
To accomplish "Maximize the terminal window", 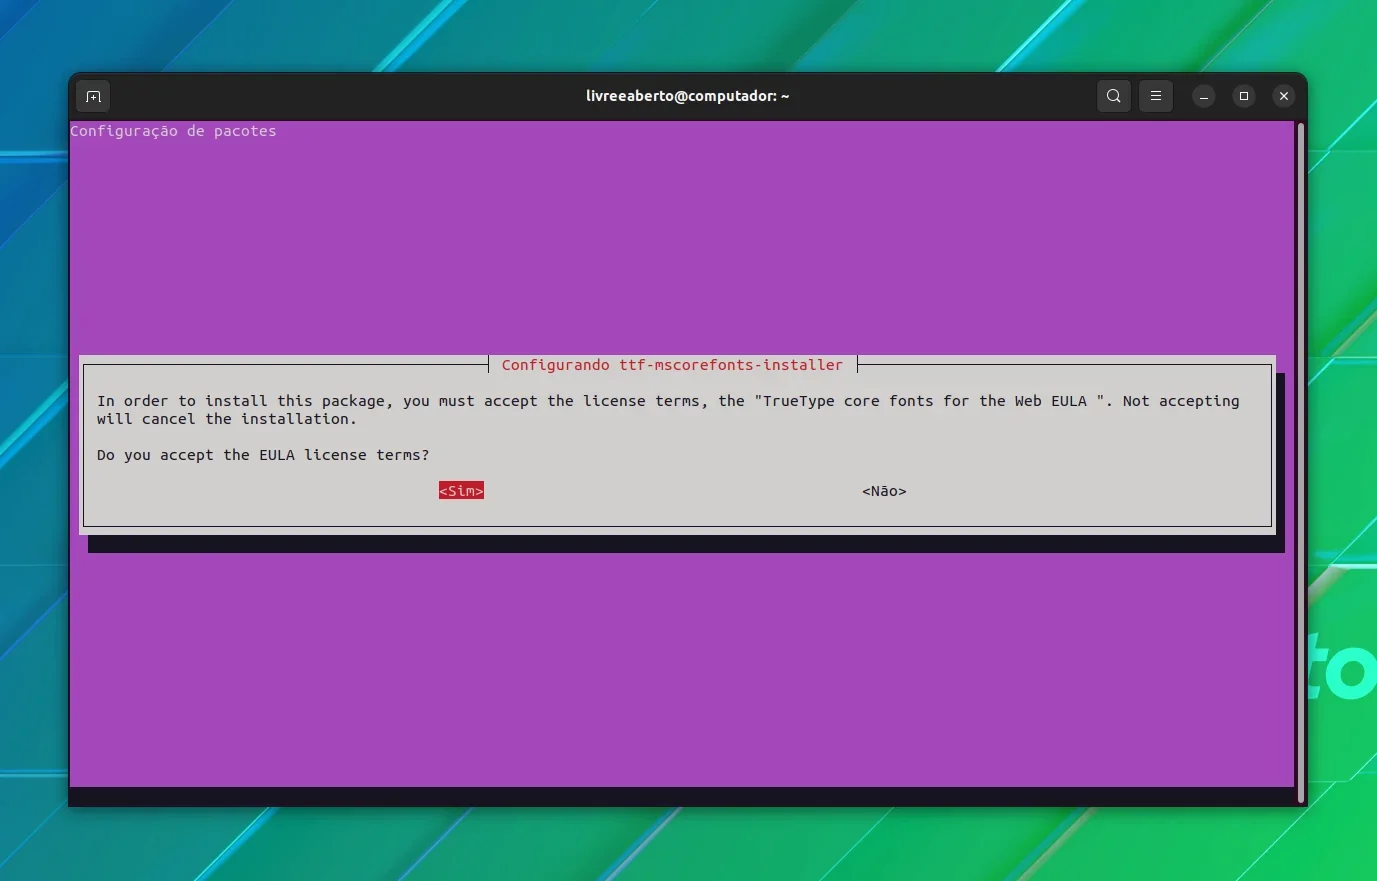I will (1244, 96).
